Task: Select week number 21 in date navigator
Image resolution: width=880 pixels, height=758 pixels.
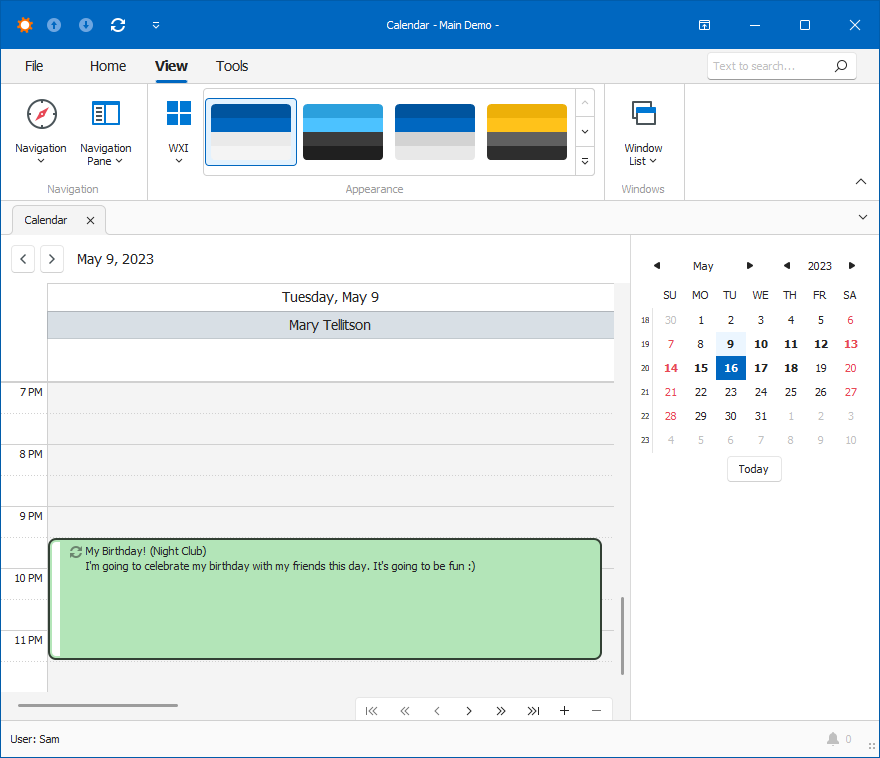Action: (645, 392)
